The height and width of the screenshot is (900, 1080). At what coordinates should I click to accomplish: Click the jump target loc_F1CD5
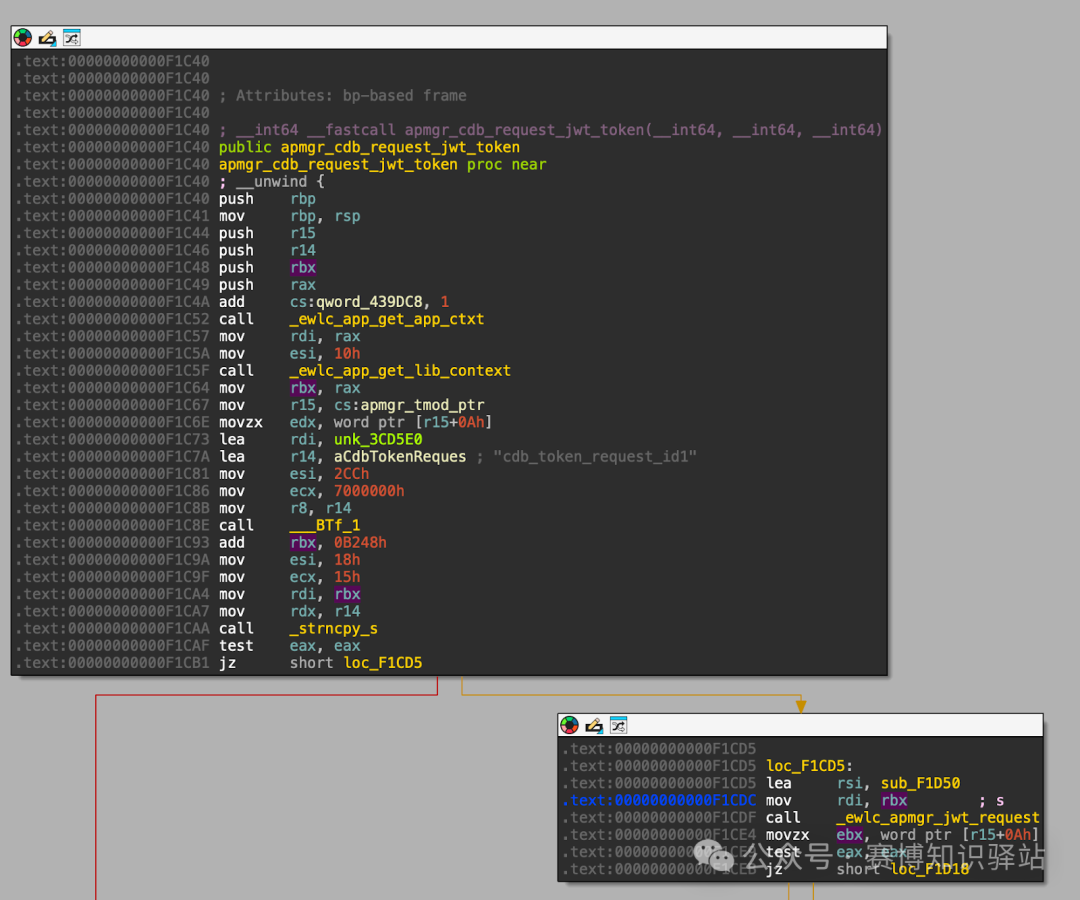click(x=383, y=662)
